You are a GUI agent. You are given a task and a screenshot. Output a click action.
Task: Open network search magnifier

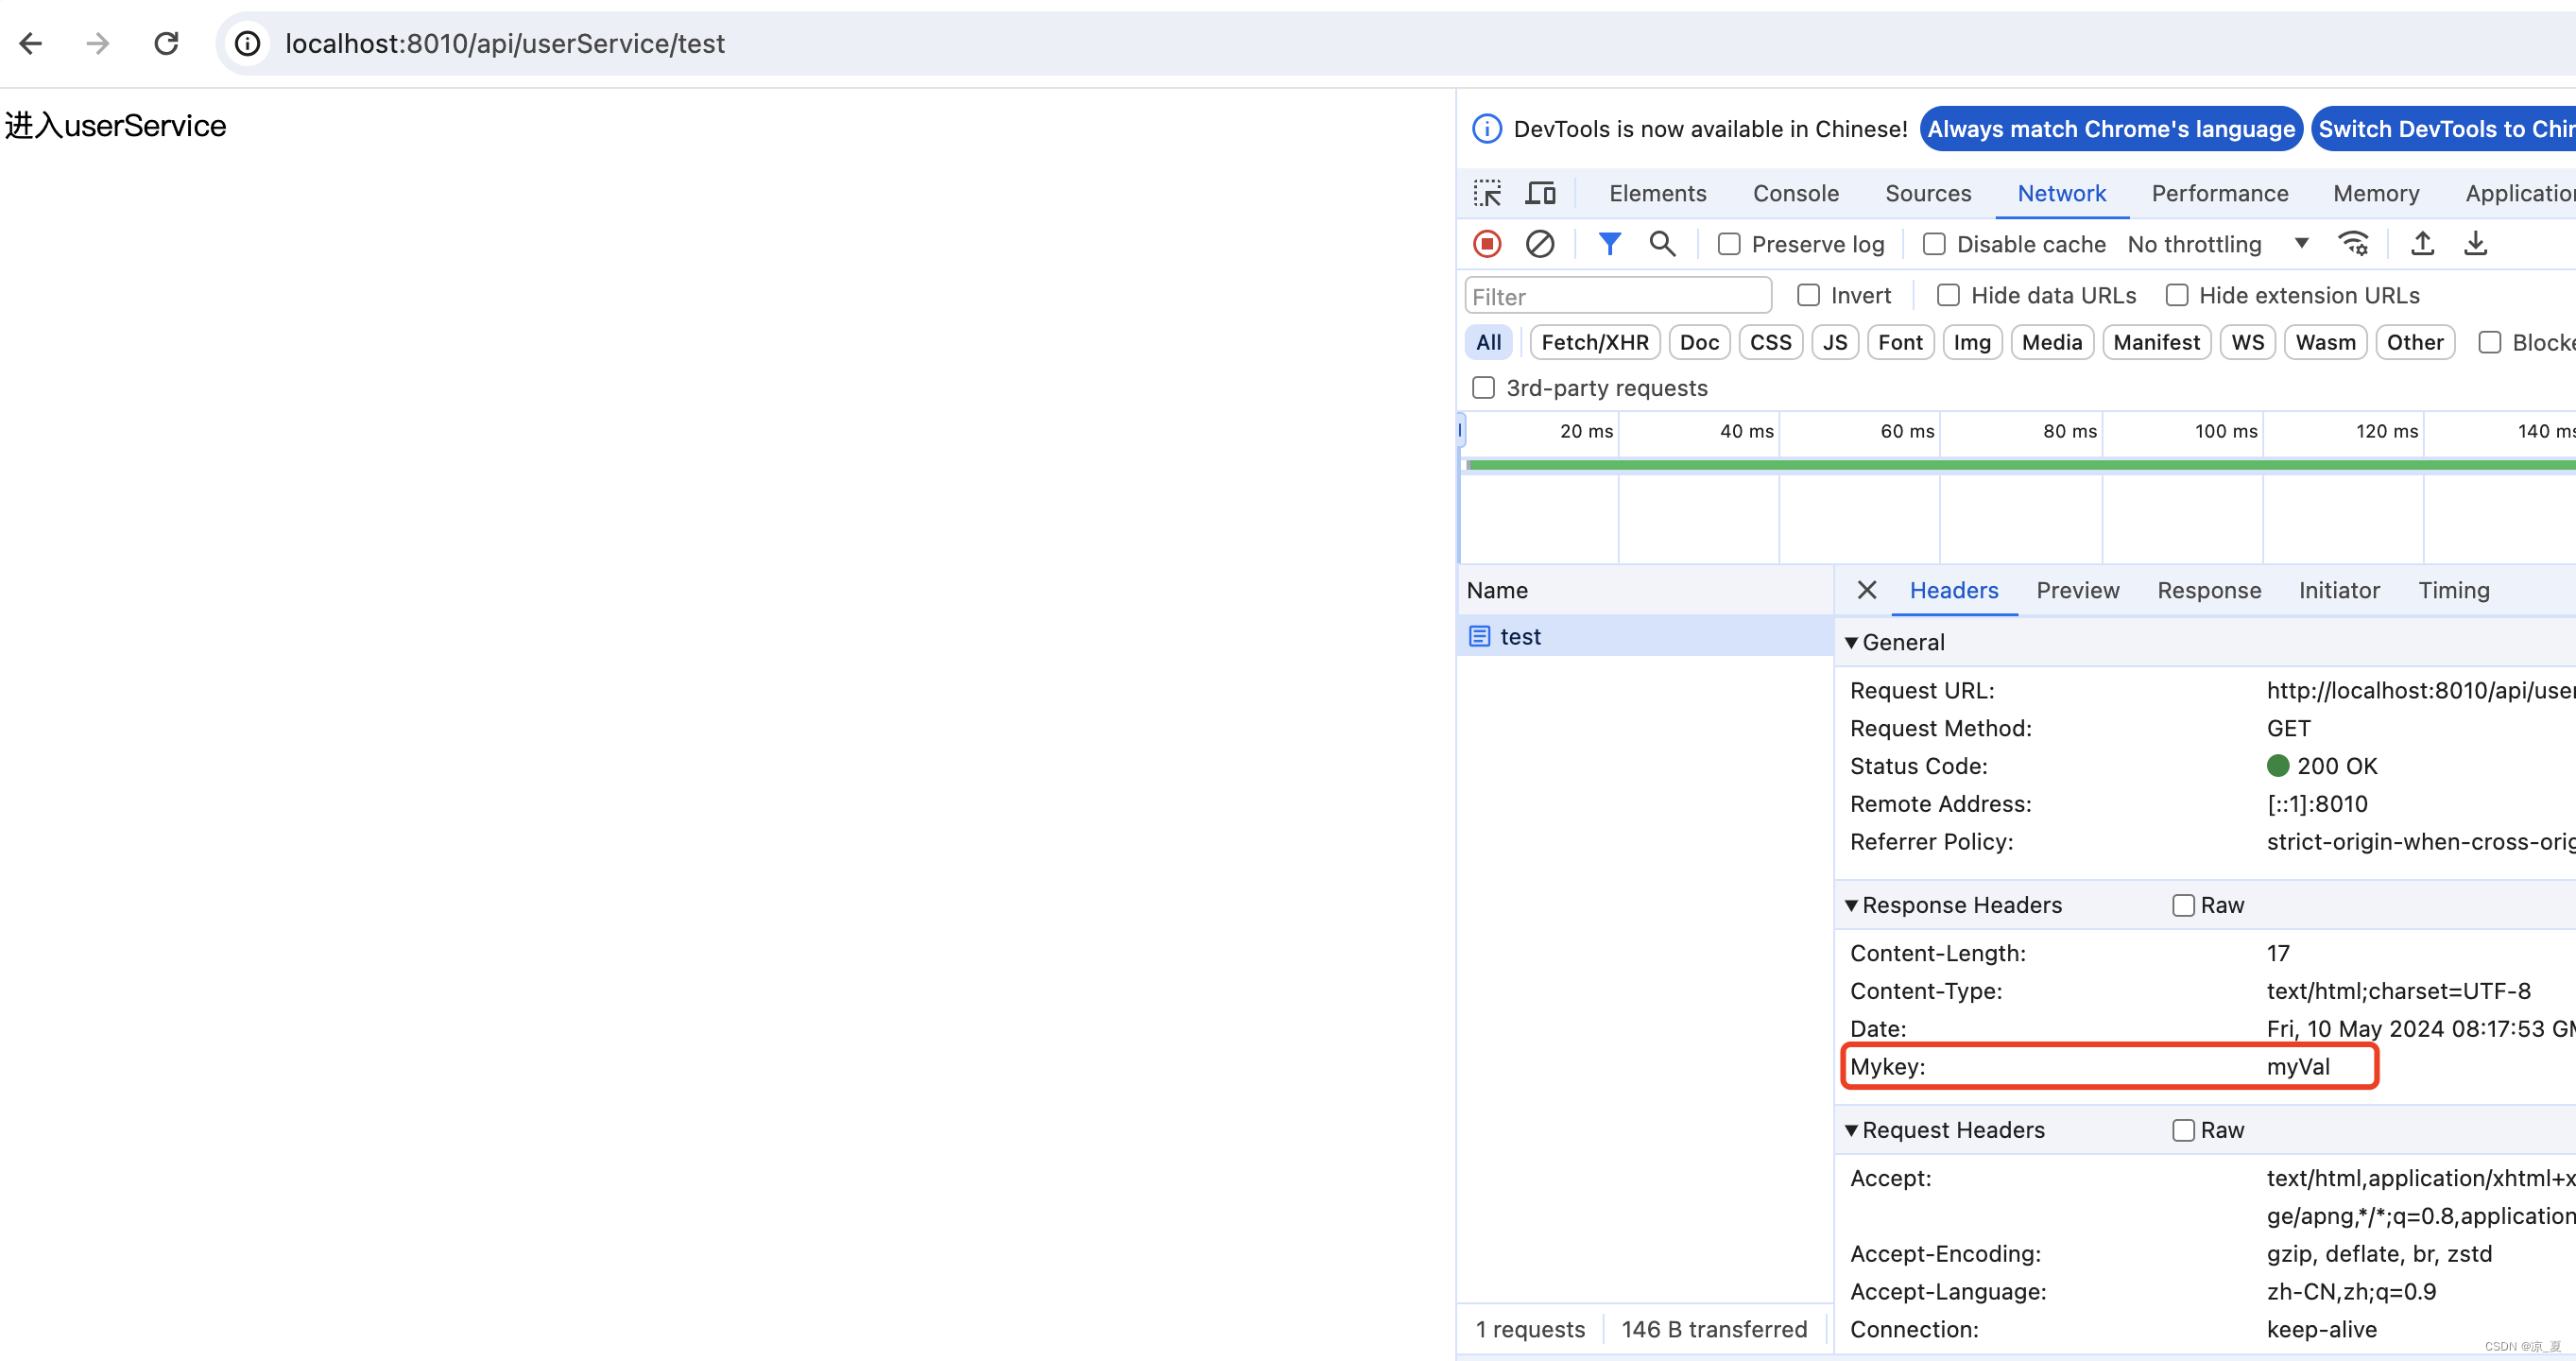pos(1662,245)
